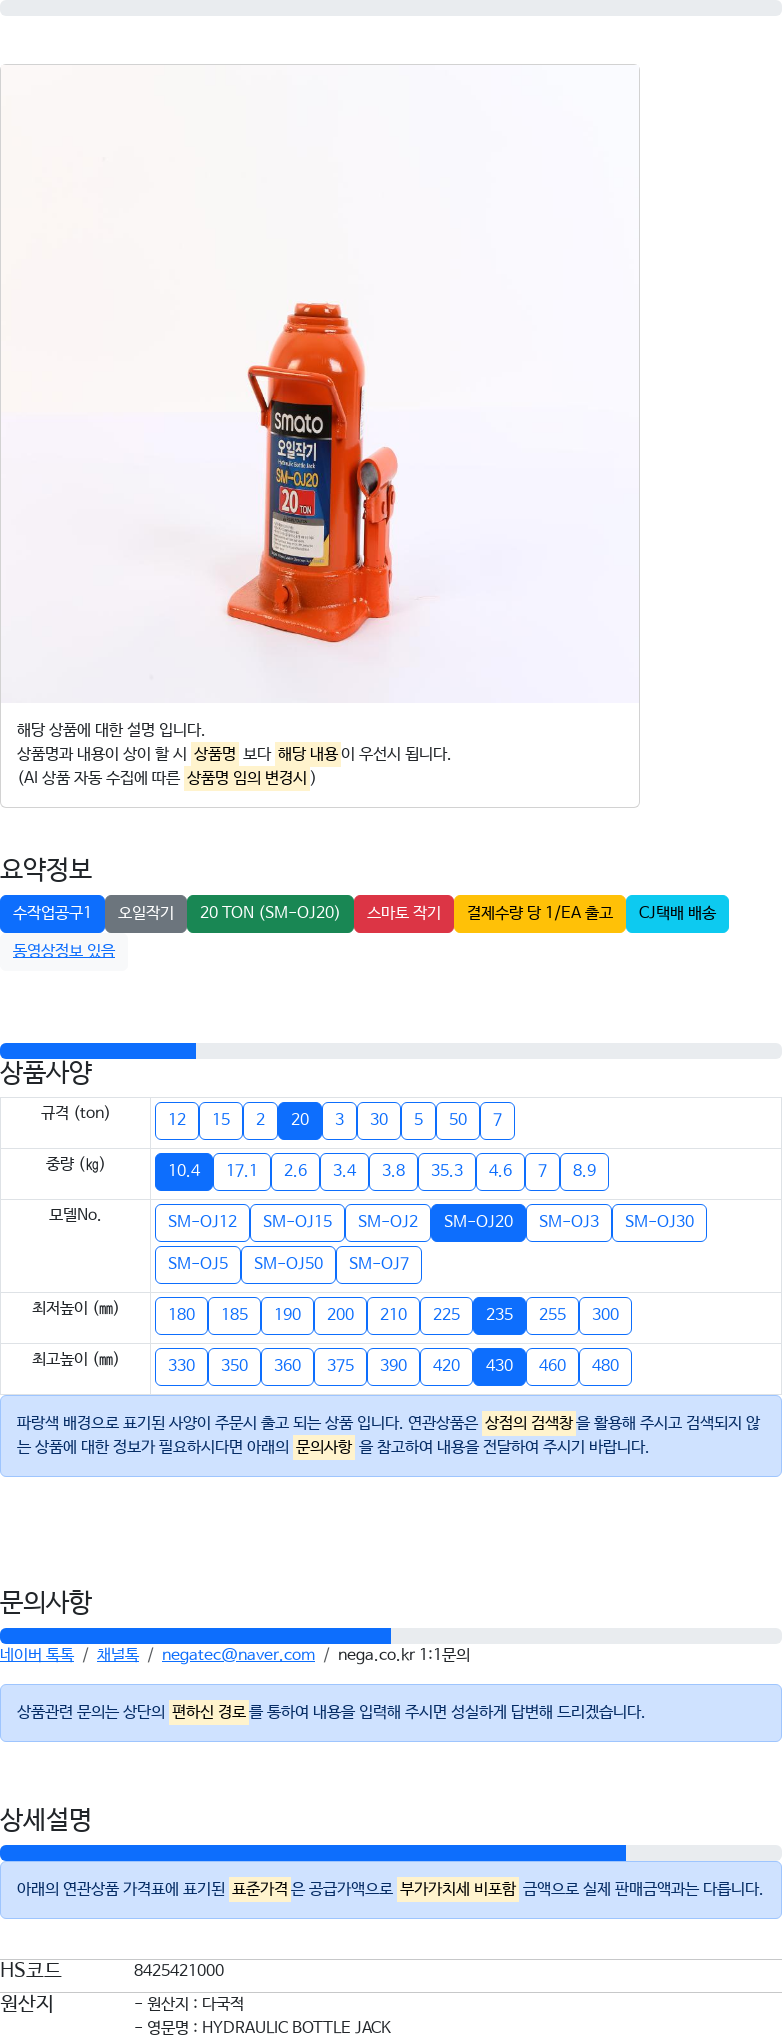Select the 20 TON (SM-OJ20) green tag
The image size is (782, 2041).
pyautogui.click(x=270, y=913)
